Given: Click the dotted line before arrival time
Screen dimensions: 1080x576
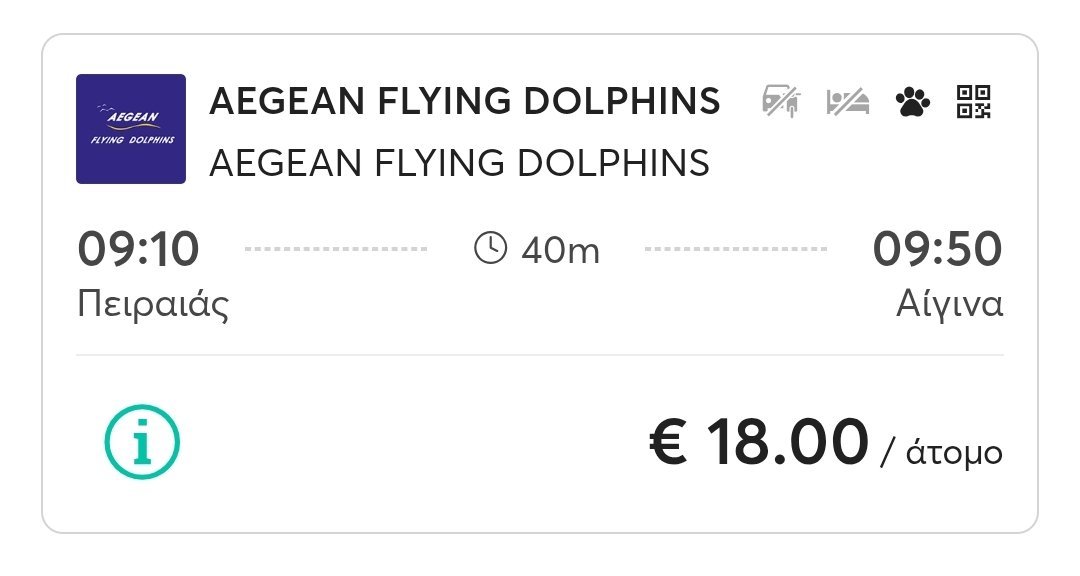Looking at the screenshot, I should [736, 249].
